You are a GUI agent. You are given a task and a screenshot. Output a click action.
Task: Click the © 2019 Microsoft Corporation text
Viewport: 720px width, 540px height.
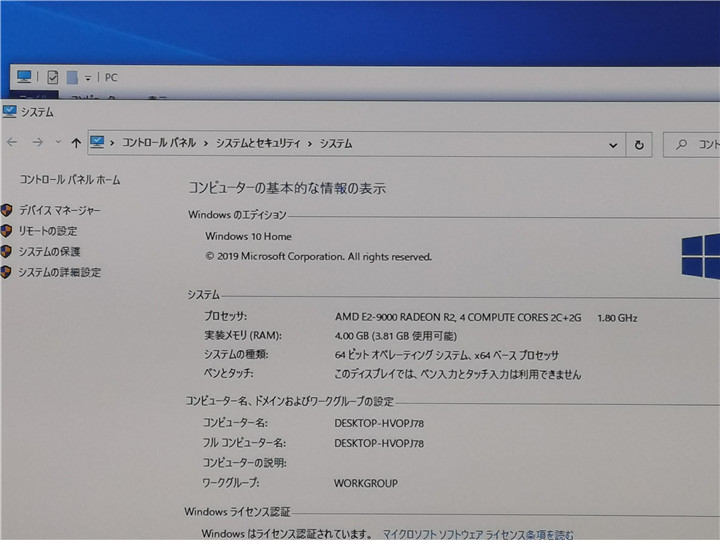tap(319, 257)
